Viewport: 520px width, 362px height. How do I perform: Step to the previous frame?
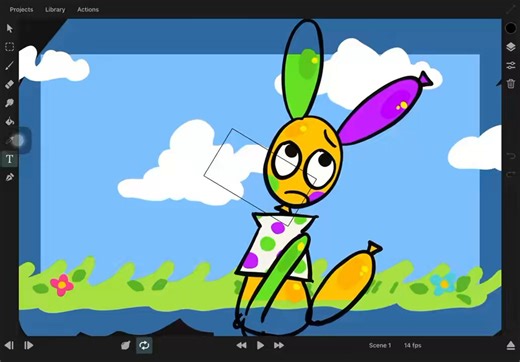click(x=9, y=345)
